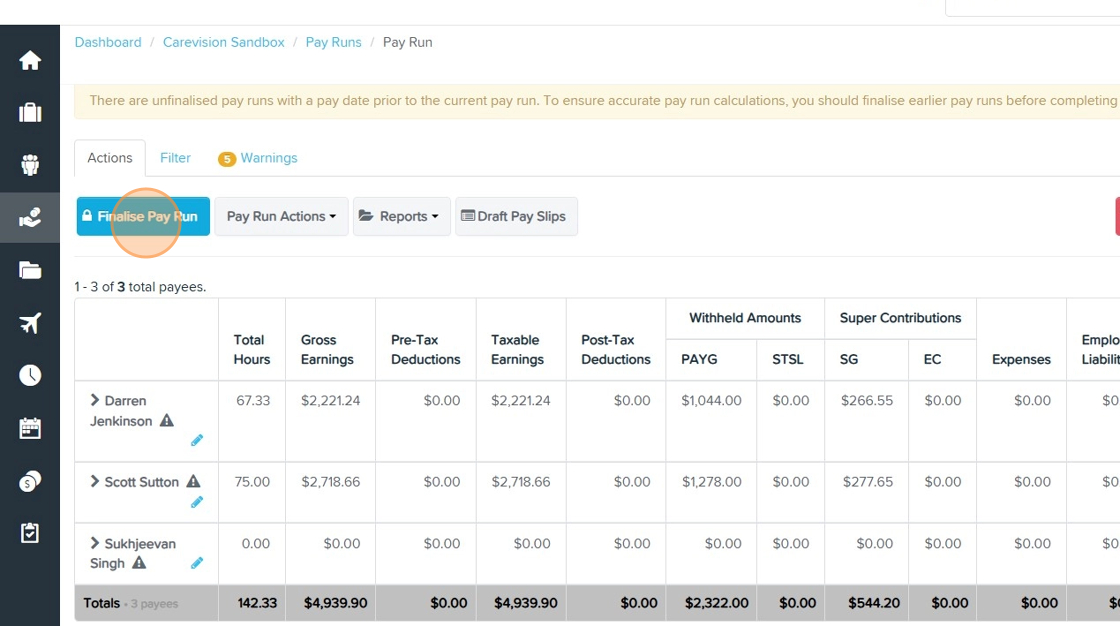
Task: Expand Darren Jenkinson row
Action: click(94, 400)
